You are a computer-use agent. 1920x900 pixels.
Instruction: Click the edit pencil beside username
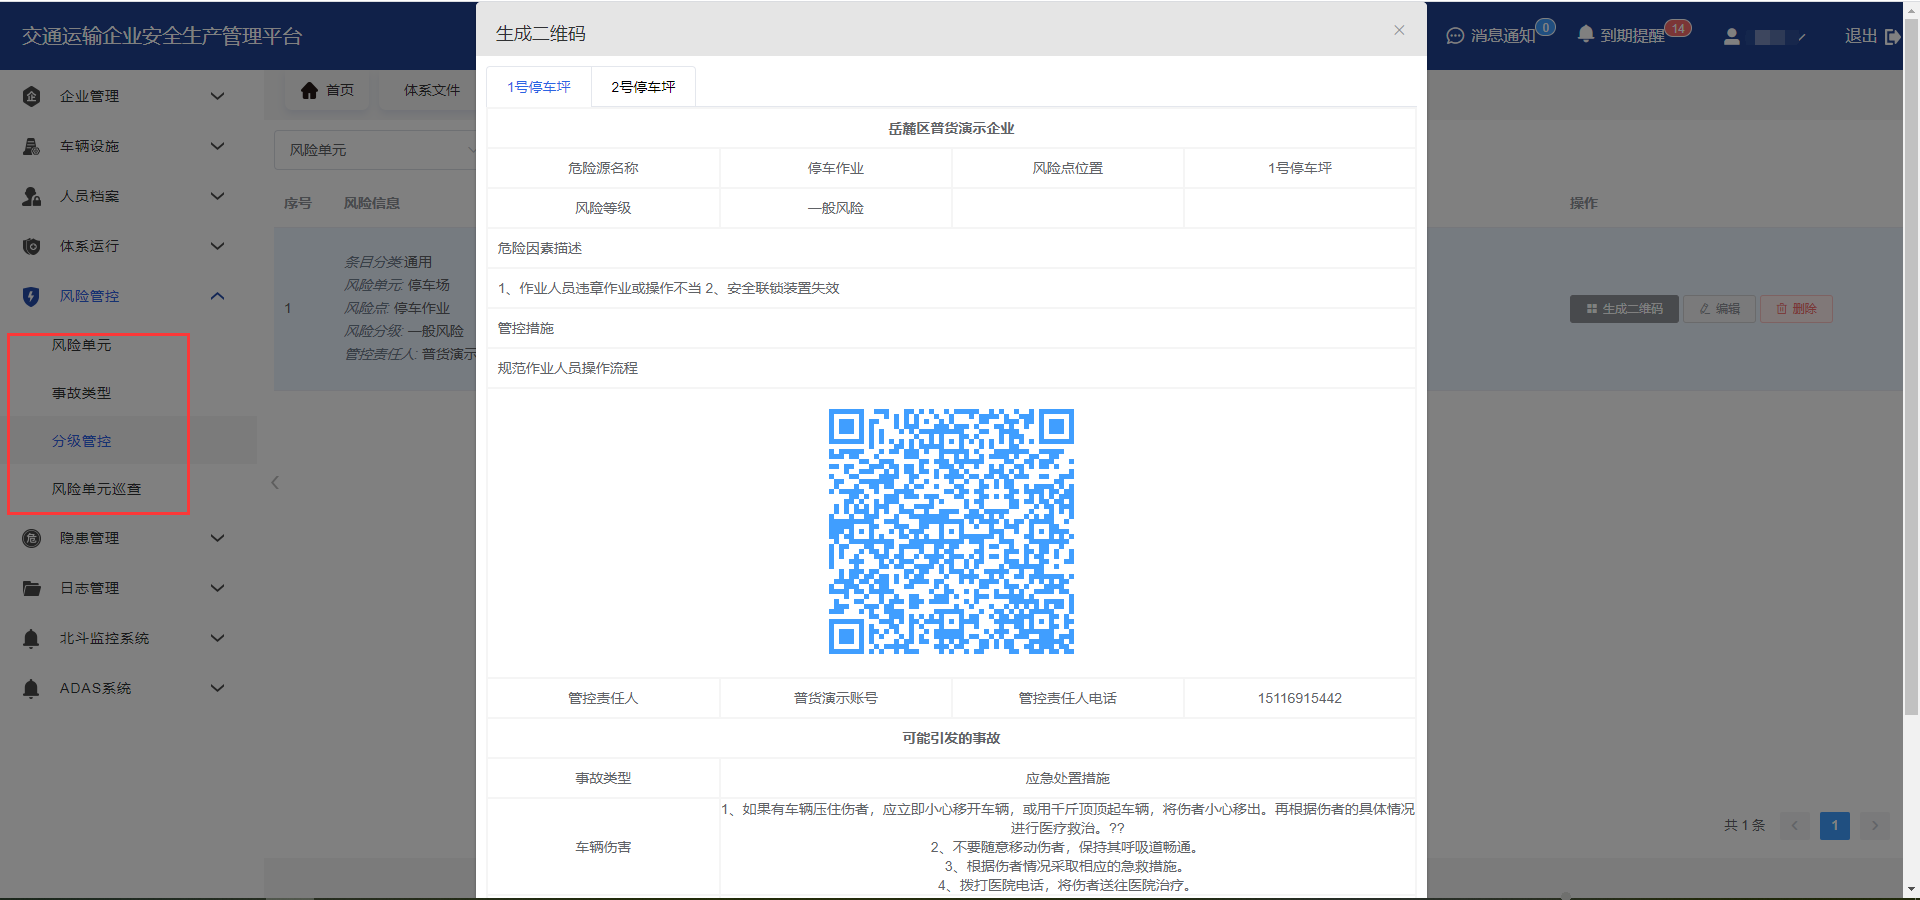click(1801, 37)
